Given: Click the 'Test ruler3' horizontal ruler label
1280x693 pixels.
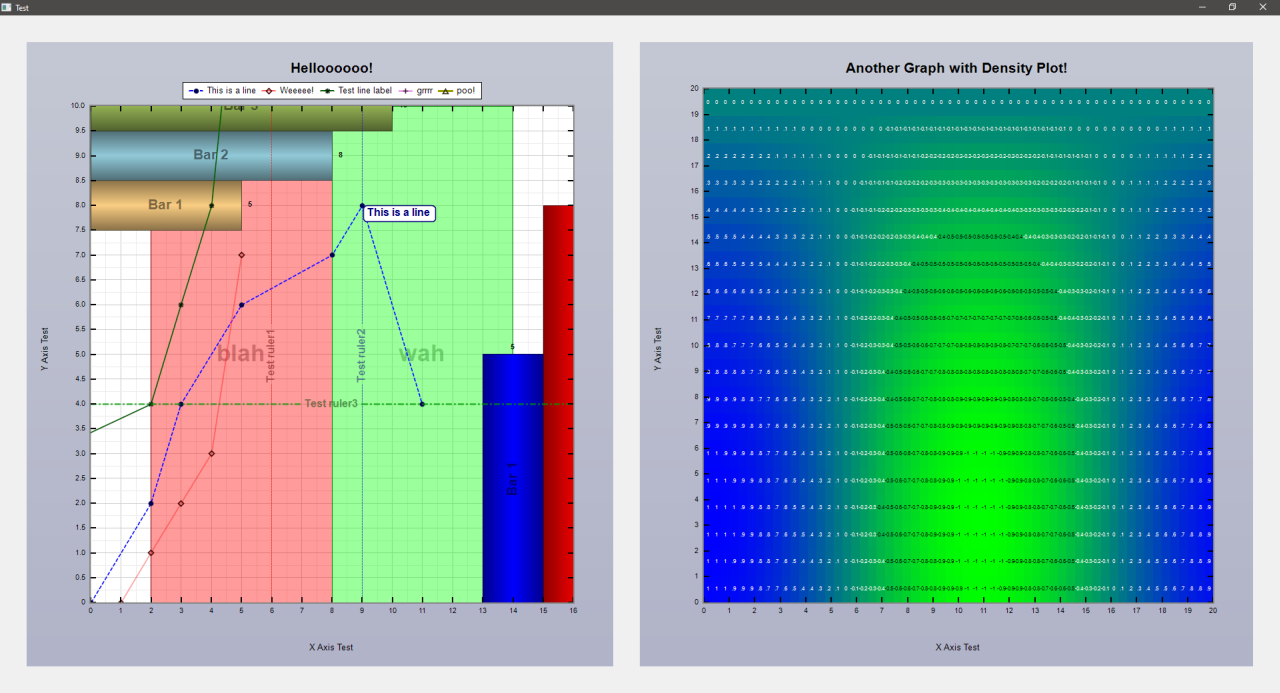Looking at the screenshot, I should click(x=331, y=404).
